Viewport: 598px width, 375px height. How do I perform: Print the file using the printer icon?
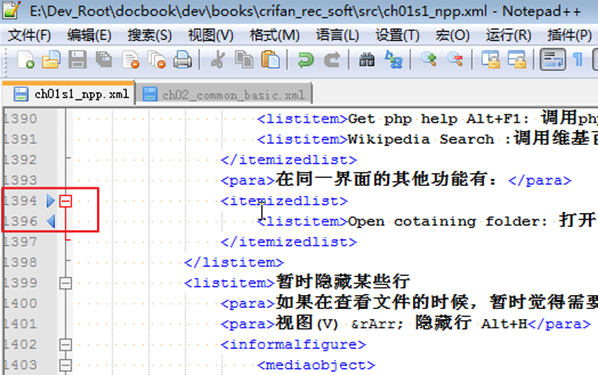pos(183,60)
